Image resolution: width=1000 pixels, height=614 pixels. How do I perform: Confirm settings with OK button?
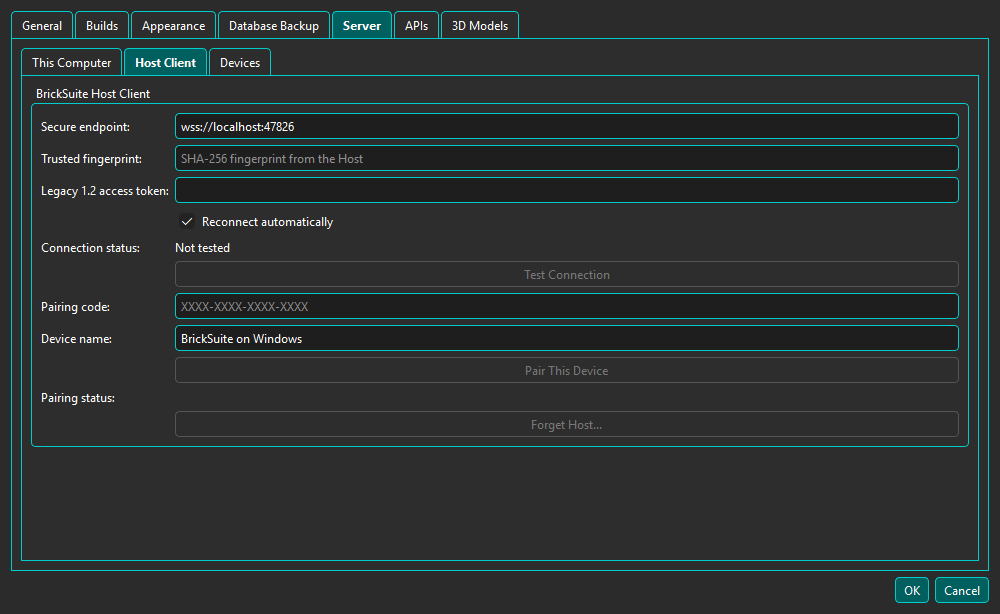point(911,590)
